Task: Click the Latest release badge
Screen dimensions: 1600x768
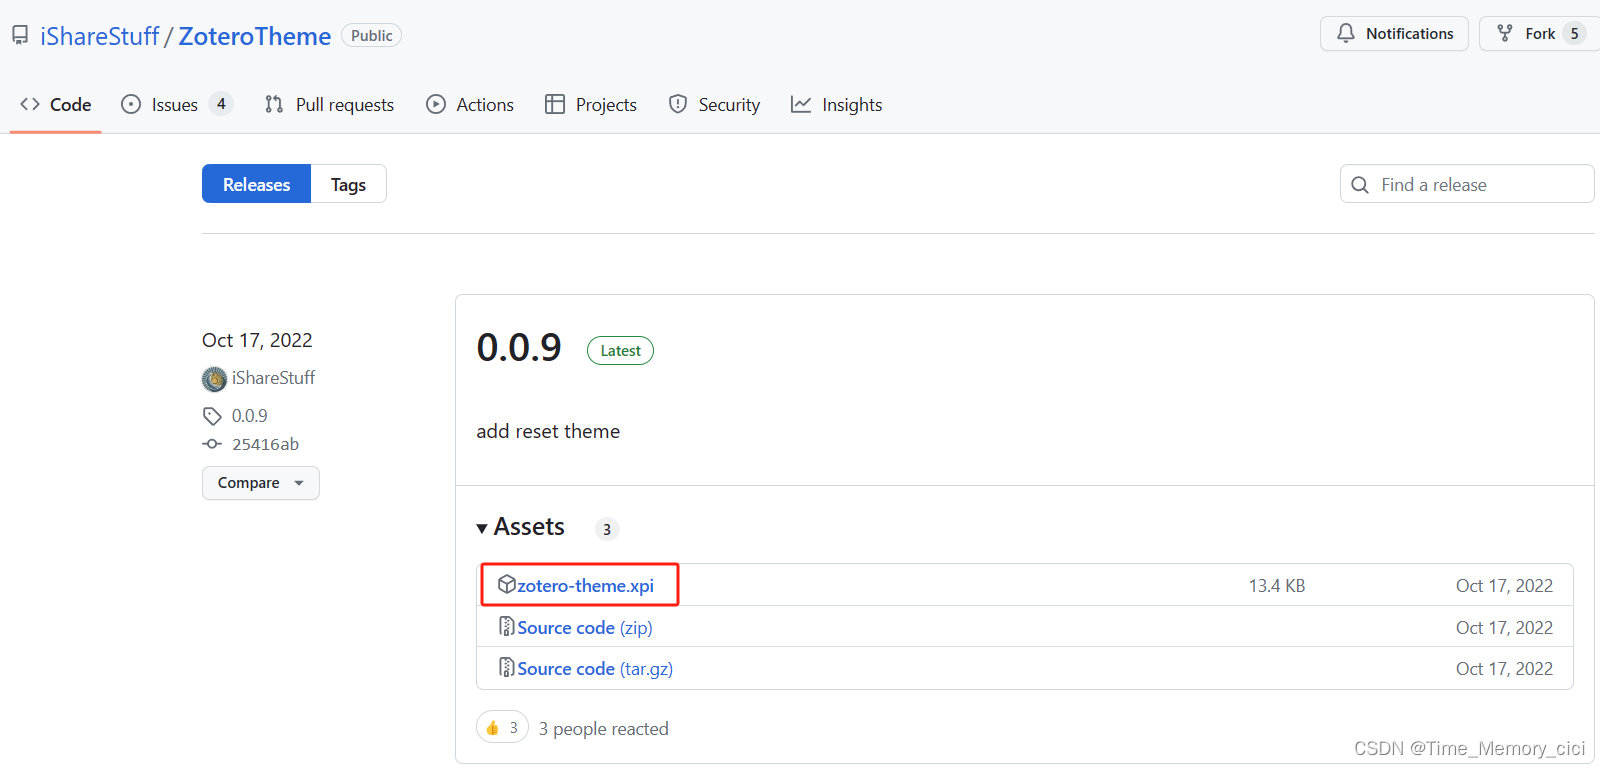Action: 620,351
